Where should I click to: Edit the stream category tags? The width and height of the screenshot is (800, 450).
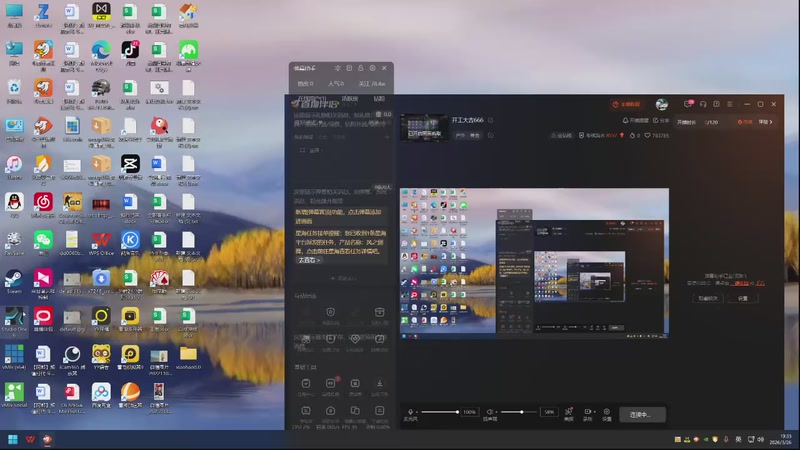490,135
